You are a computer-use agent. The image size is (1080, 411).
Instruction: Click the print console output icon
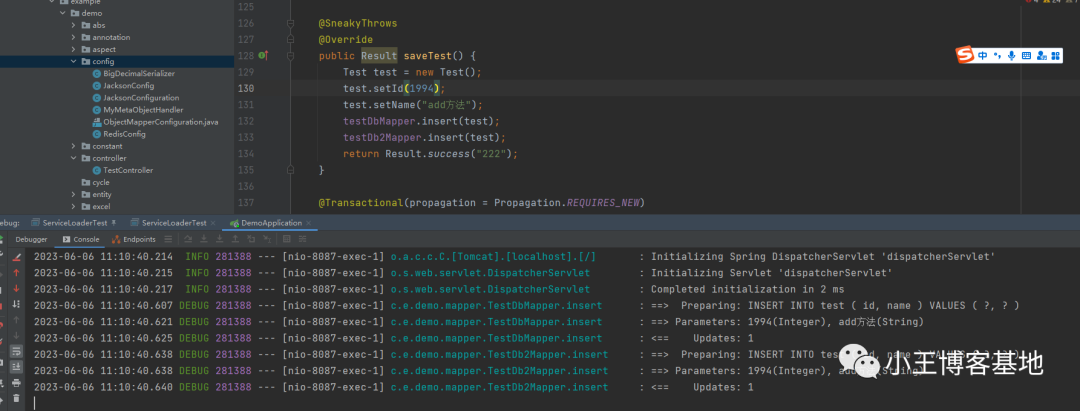coord(16,383)
